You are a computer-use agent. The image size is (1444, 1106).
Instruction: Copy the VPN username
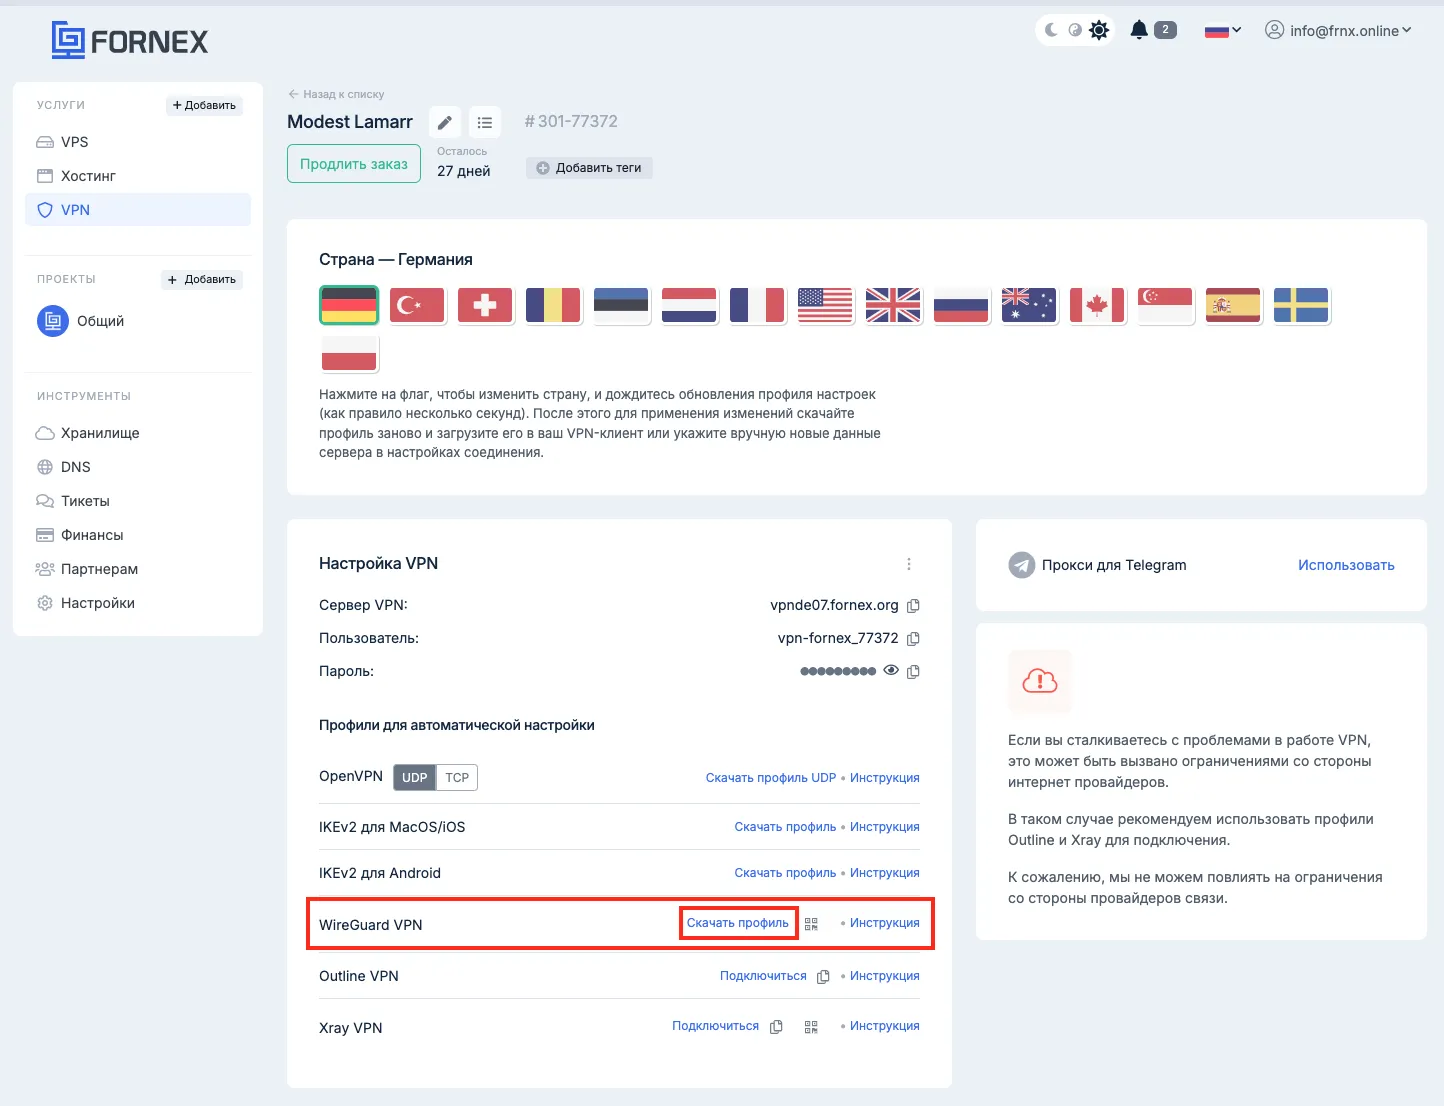point(913,639)
